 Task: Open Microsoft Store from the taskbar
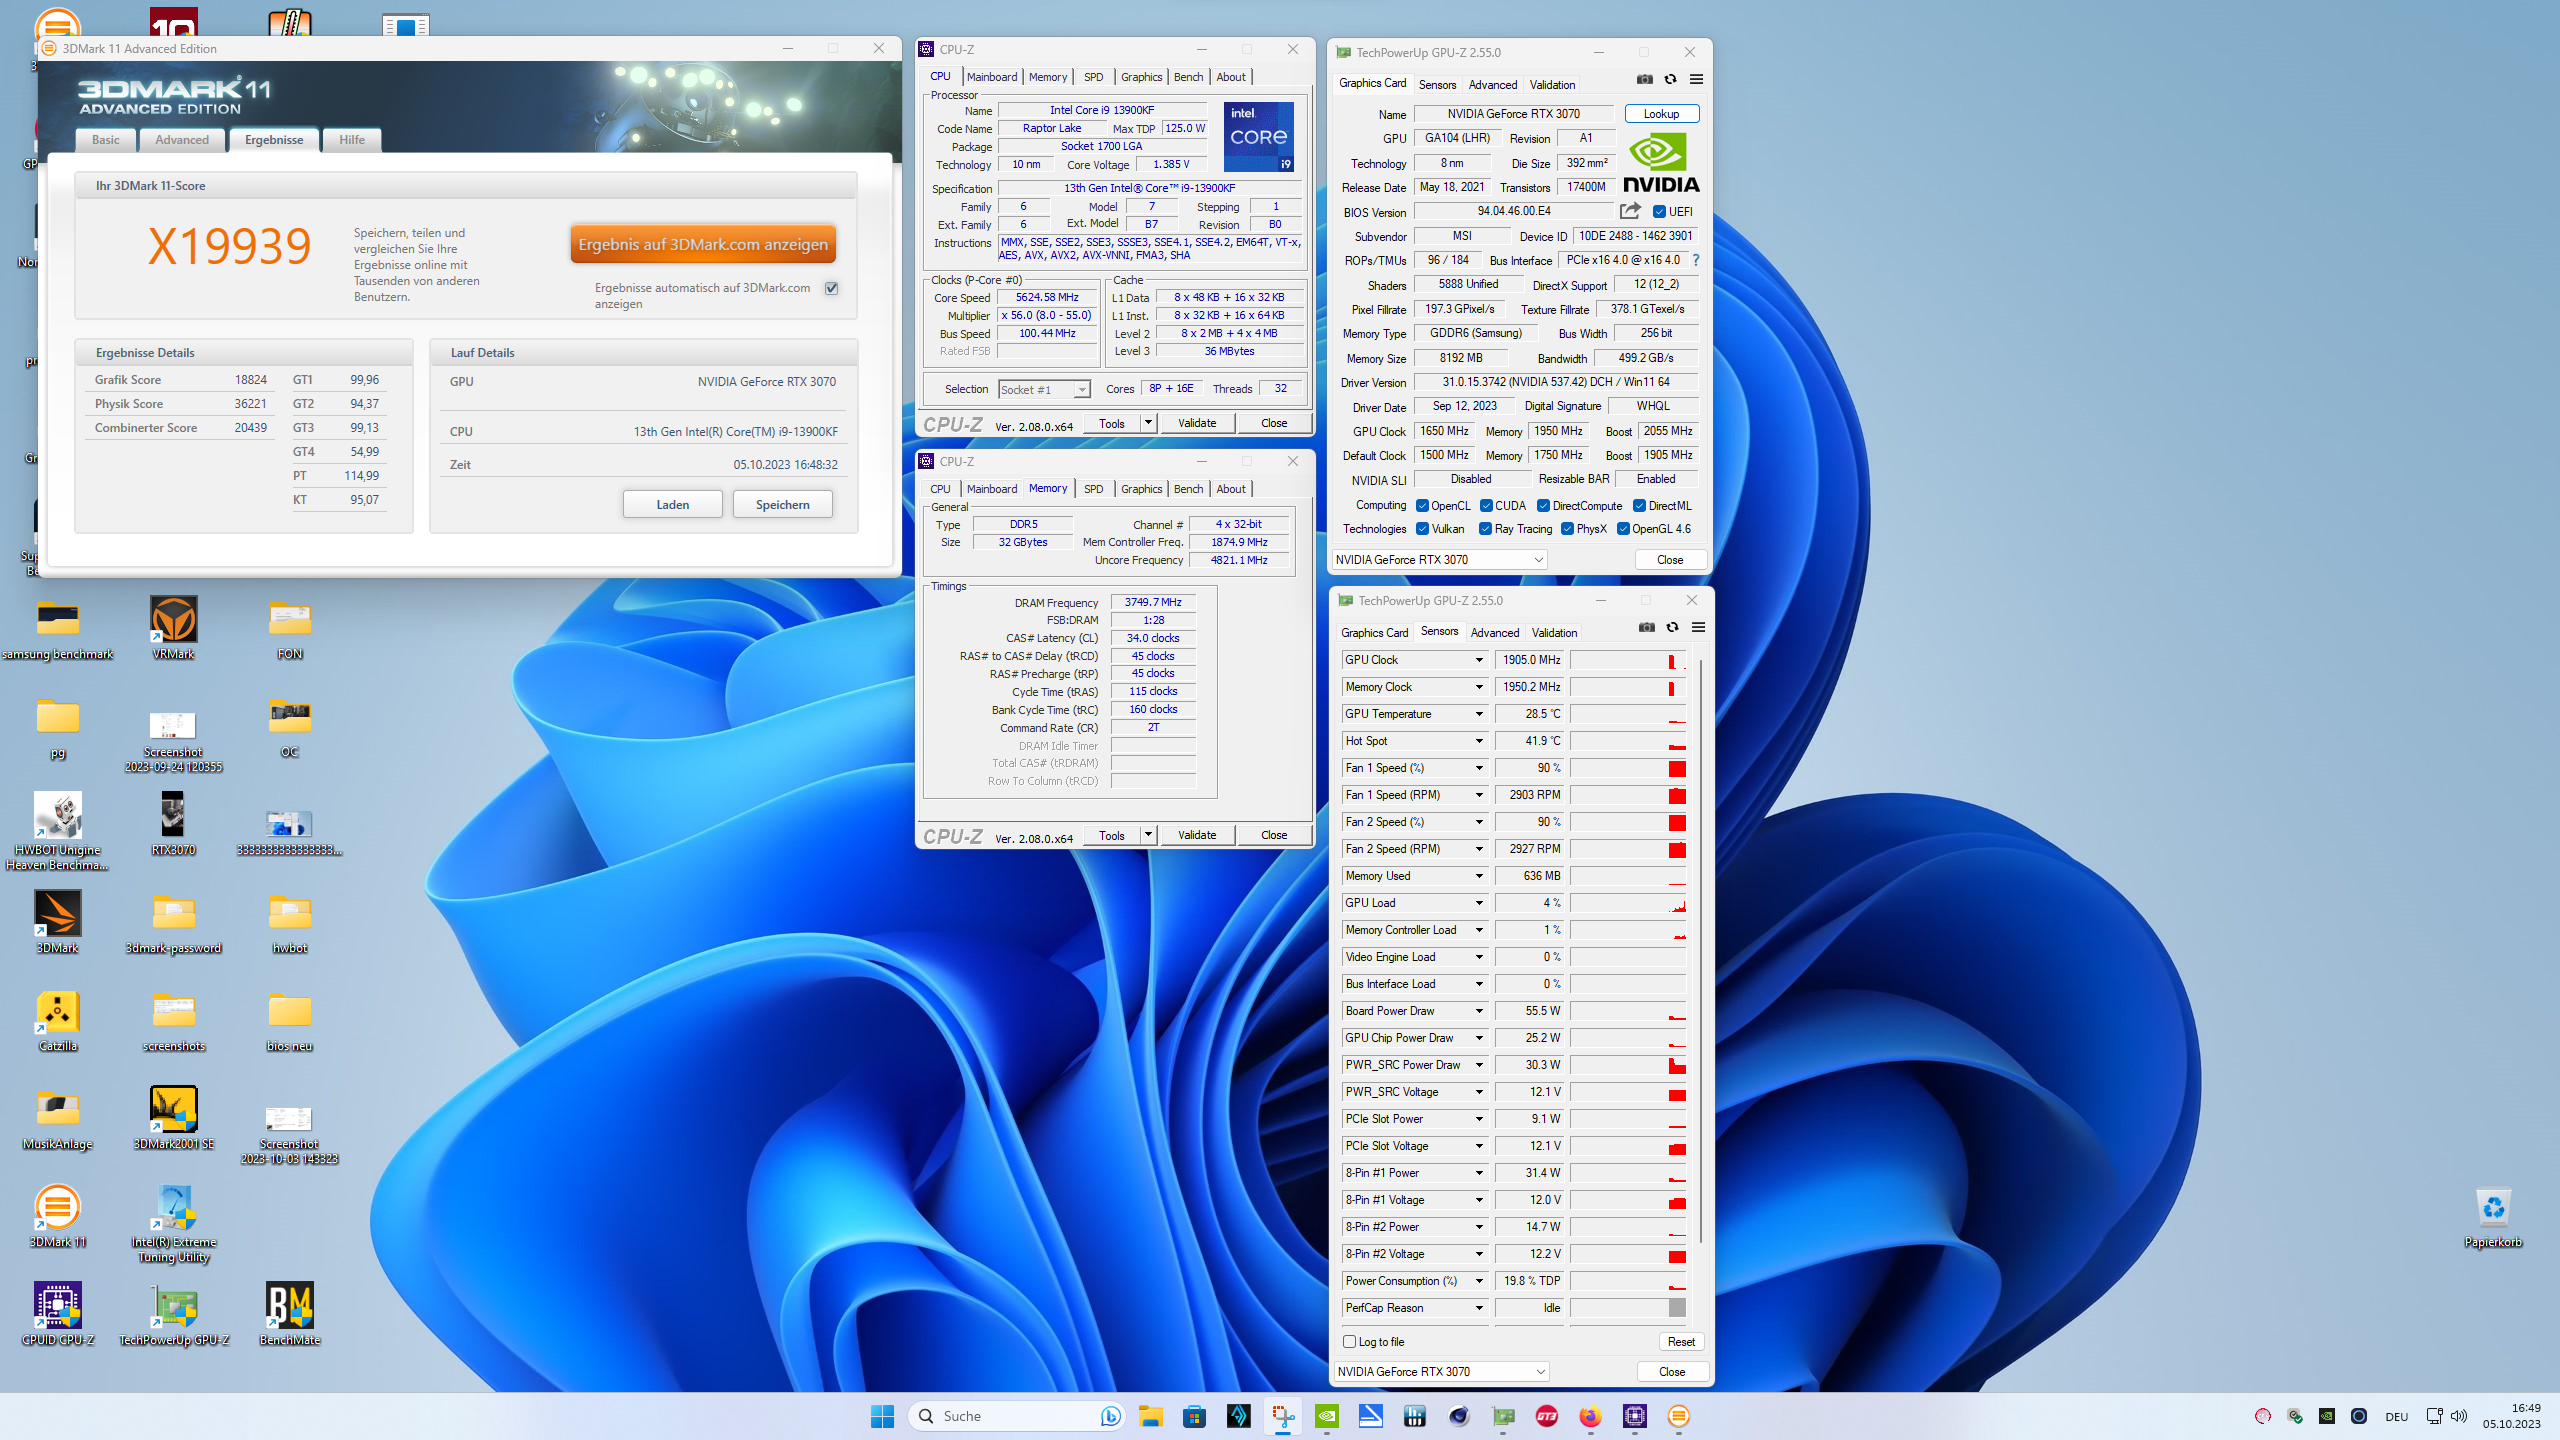pyautogui.click(x=1194, y=1416)
